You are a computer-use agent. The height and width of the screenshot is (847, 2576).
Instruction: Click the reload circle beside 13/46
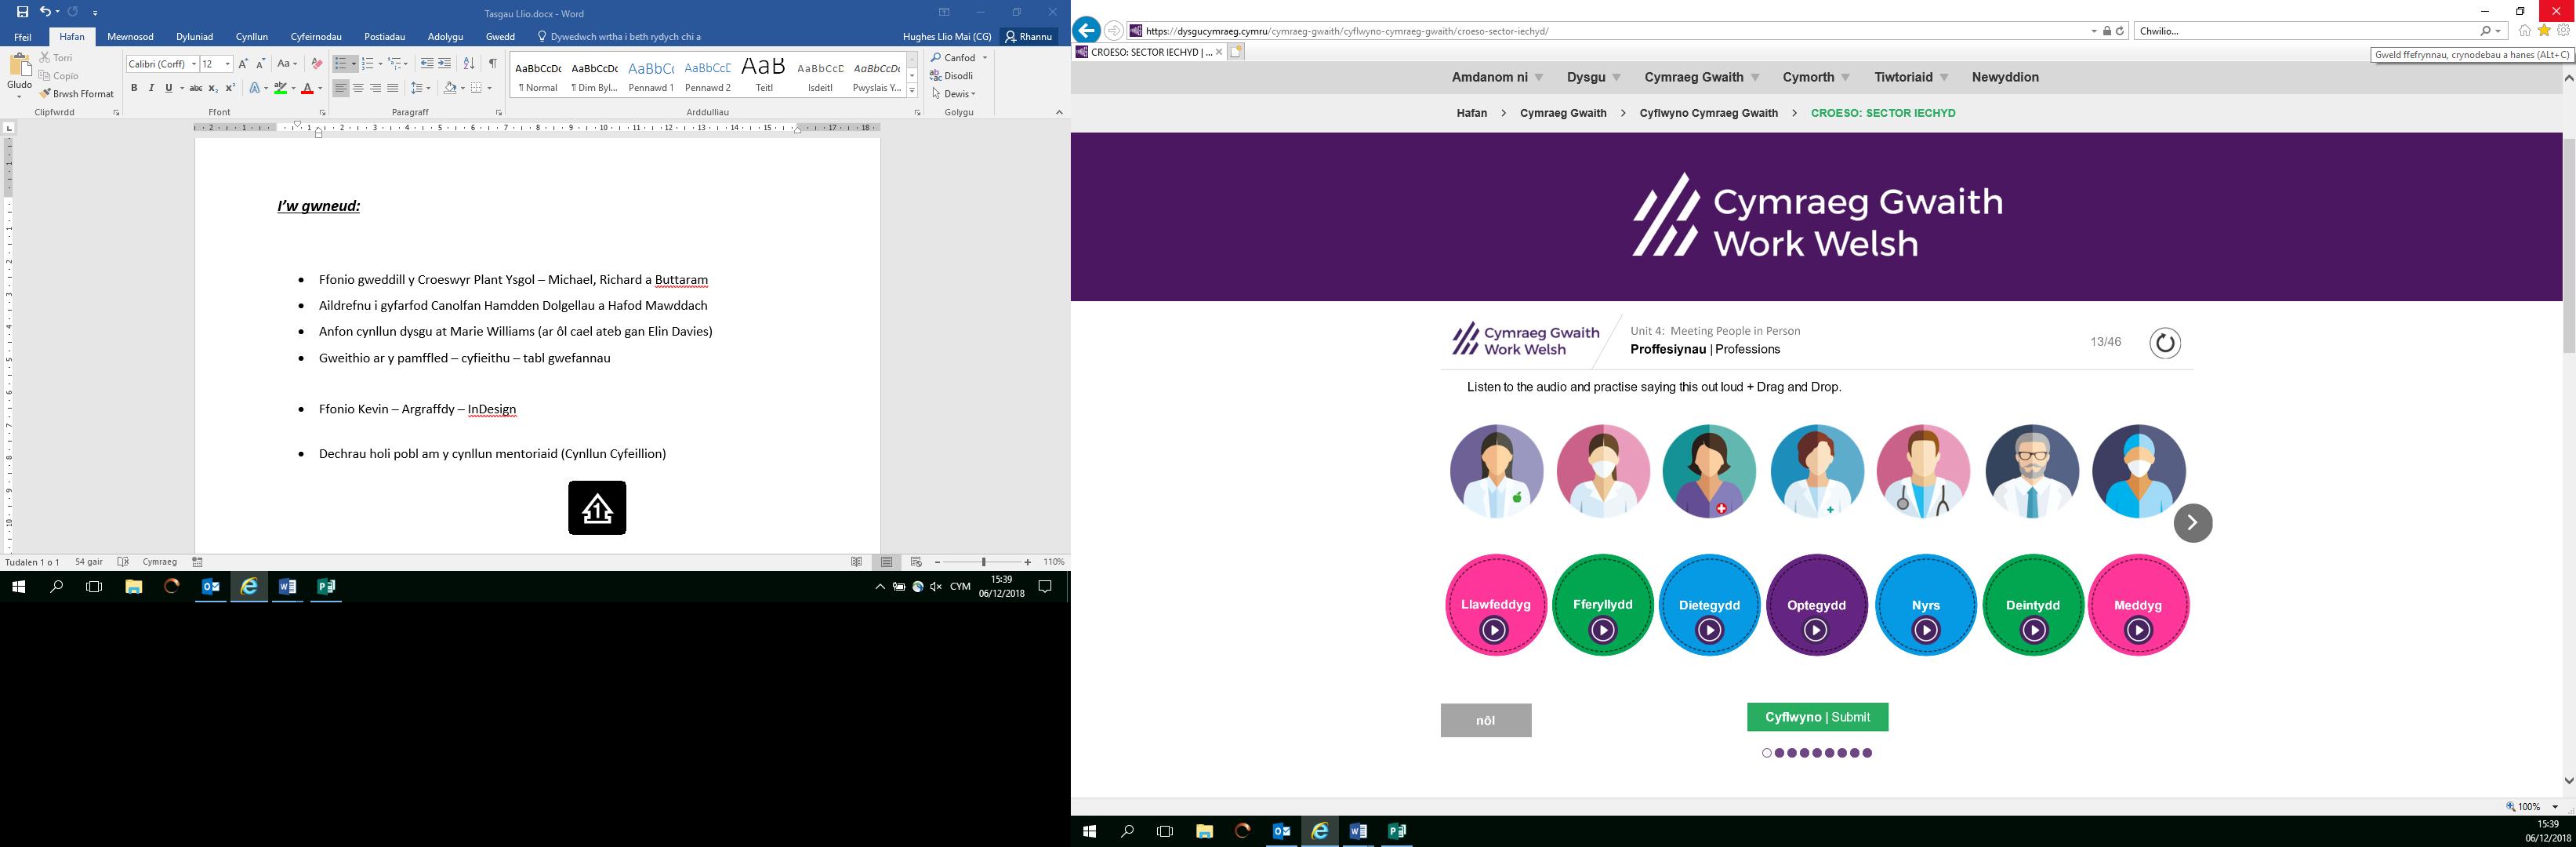[x=2164, y=343]
